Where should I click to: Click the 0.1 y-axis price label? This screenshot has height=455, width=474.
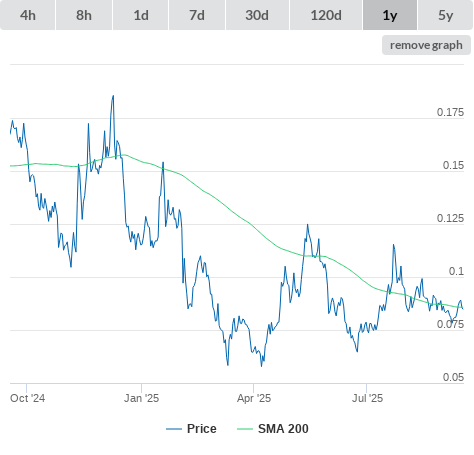tap(456, 271)
